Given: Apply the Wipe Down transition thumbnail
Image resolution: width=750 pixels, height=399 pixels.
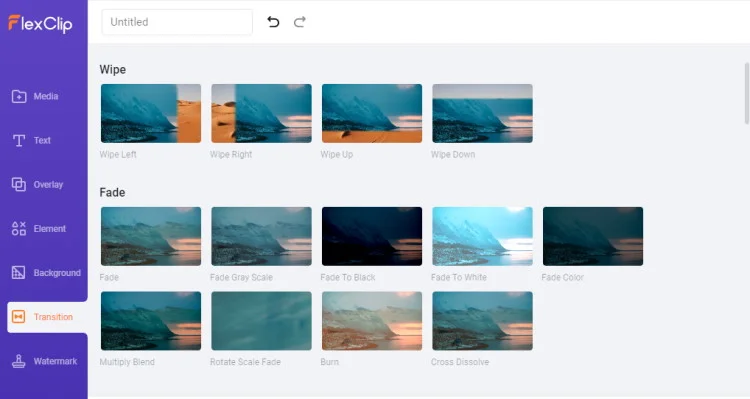Looking at the screenshot, I should coord(482,113).
